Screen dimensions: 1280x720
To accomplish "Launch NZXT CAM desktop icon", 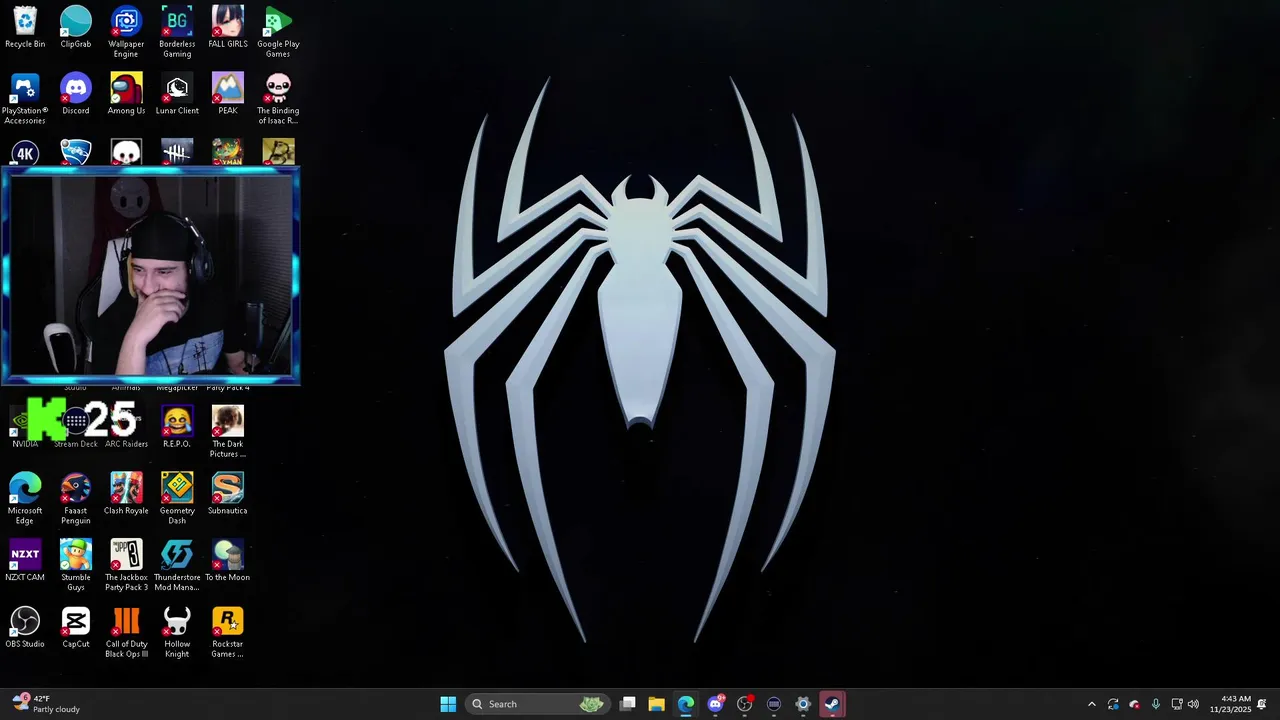I will click(25, 560).
